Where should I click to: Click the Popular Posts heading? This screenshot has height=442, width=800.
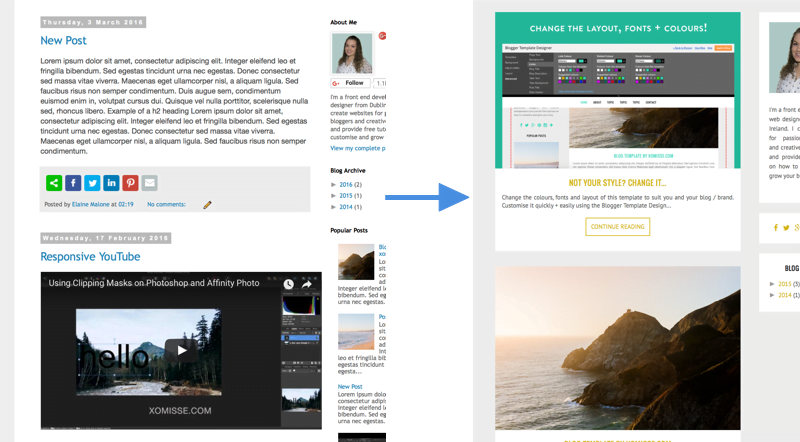click(349, 230)
